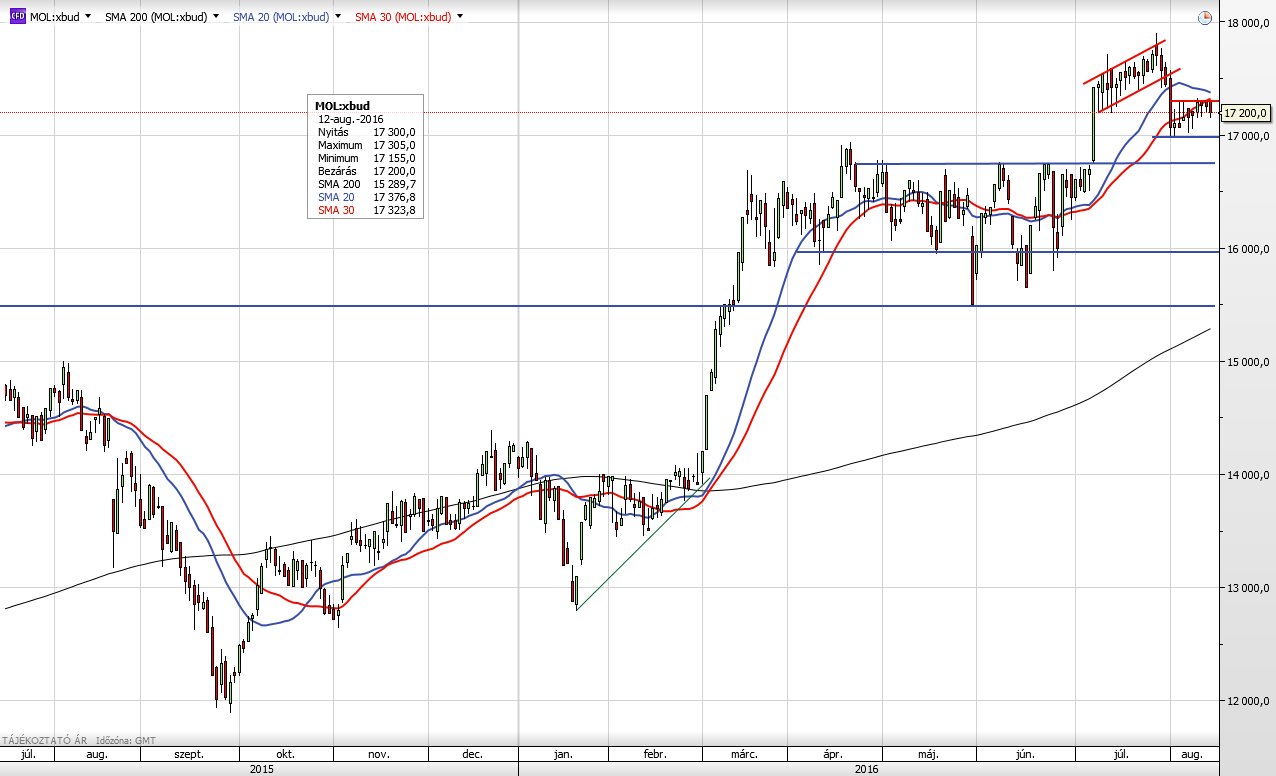Click the 17 200,0 current price label
This screenshot has width=1276, height=776.
pyautogui.click(x=1246, y=113)
